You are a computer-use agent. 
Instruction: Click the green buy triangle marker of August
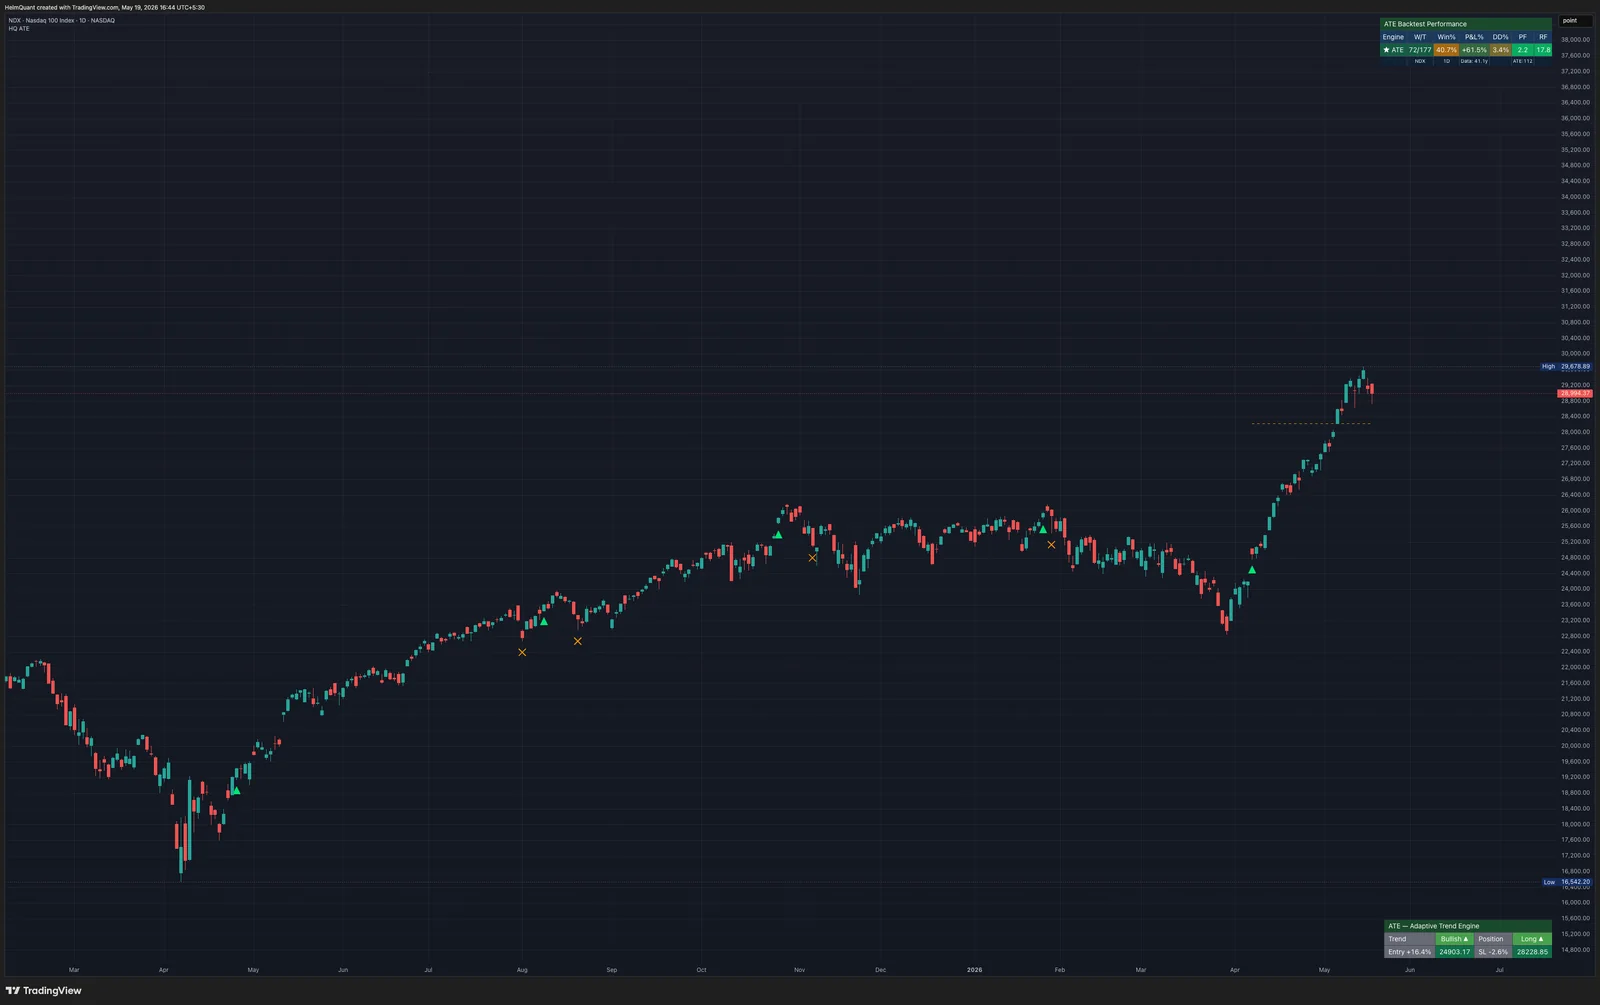(544, 622)
